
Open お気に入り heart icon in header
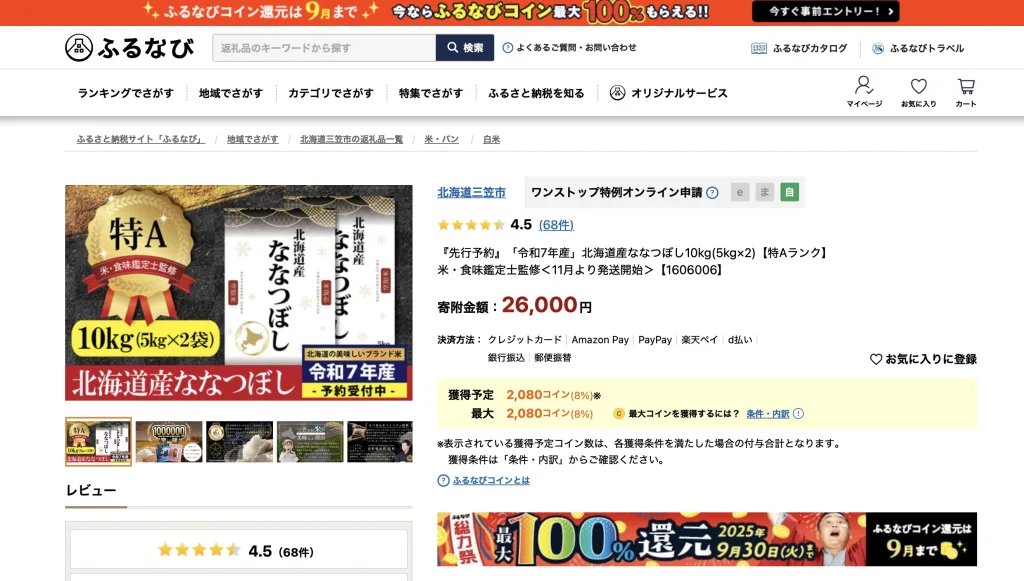point(918,86)
